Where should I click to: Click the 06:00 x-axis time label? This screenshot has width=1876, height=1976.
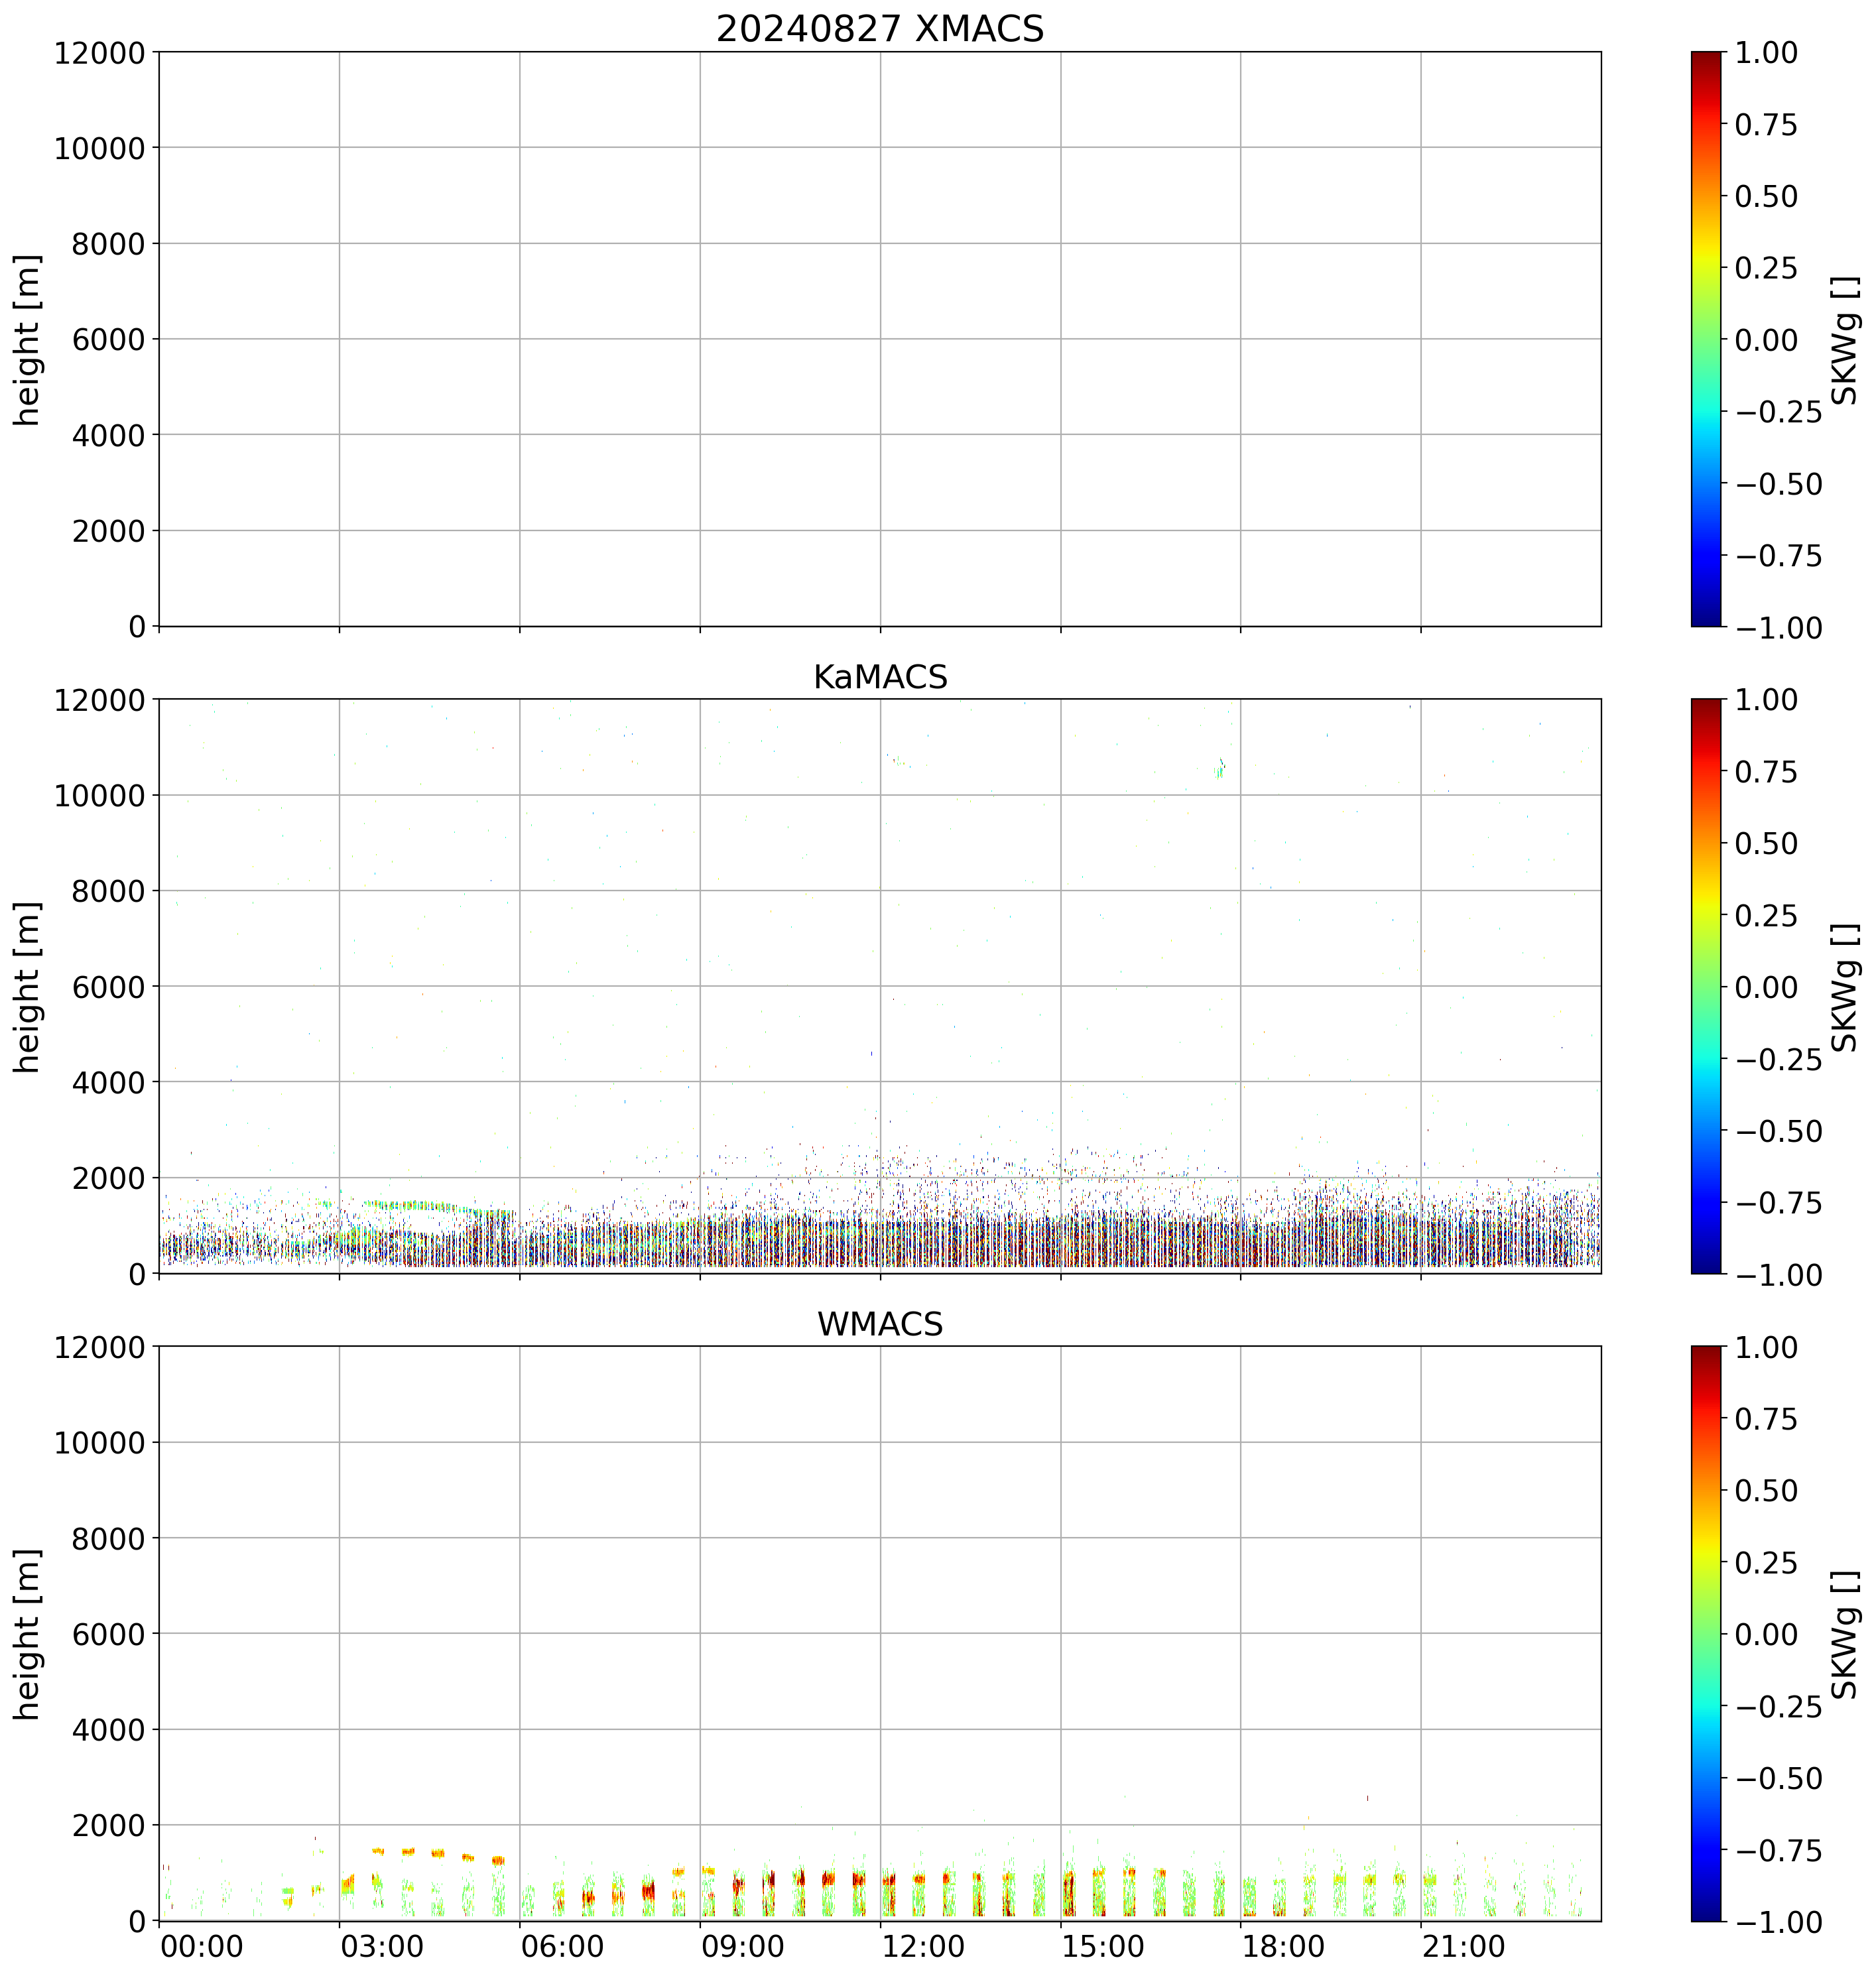(x=562, y=1947)
